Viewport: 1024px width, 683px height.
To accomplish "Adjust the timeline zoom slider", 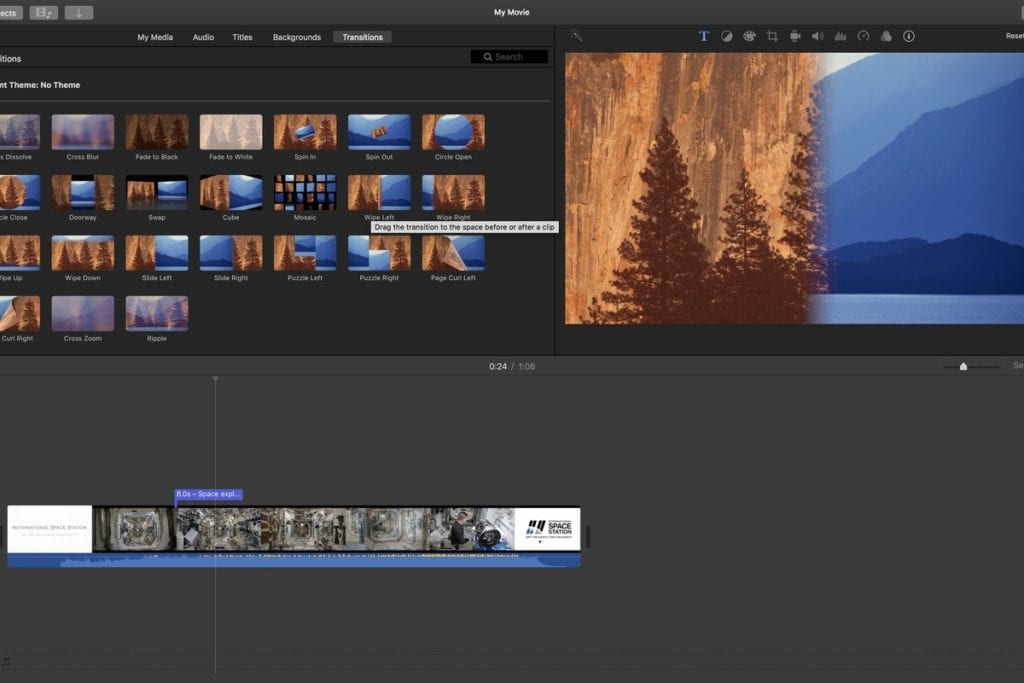I will click(x=963, y=366).
